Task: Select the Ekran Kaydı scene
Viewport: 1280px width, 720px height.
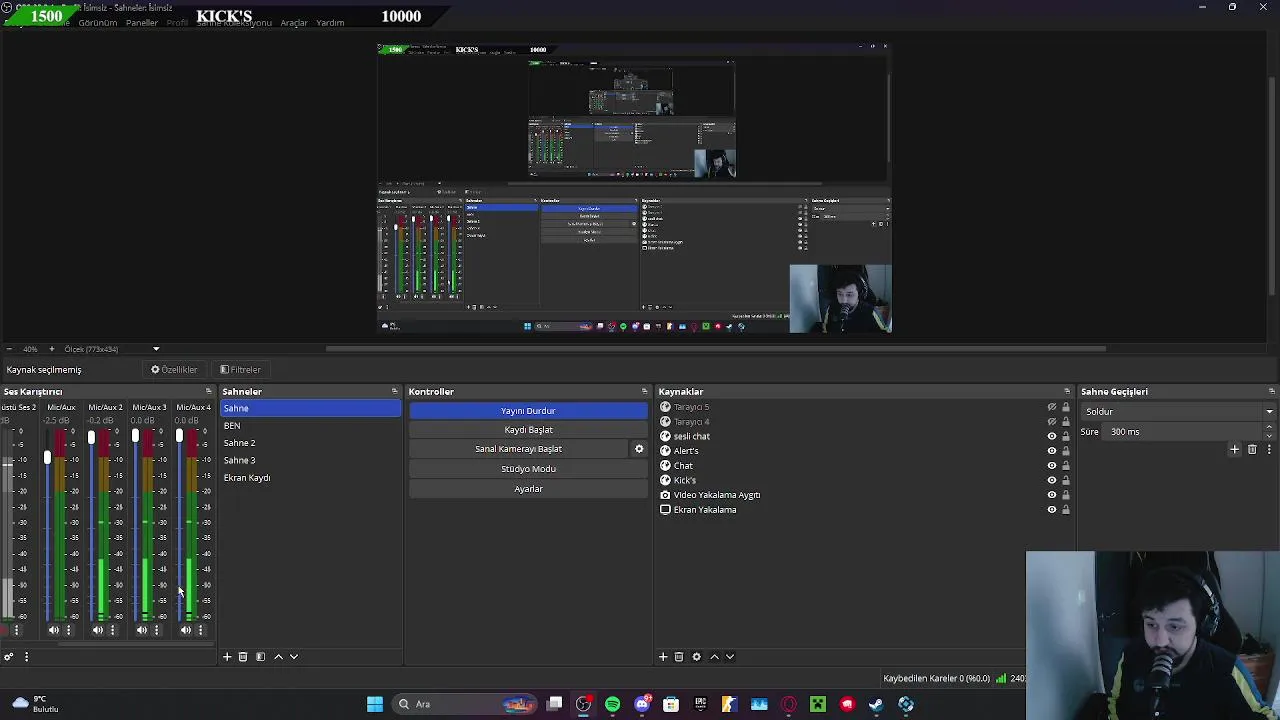Action: point(310,478)
